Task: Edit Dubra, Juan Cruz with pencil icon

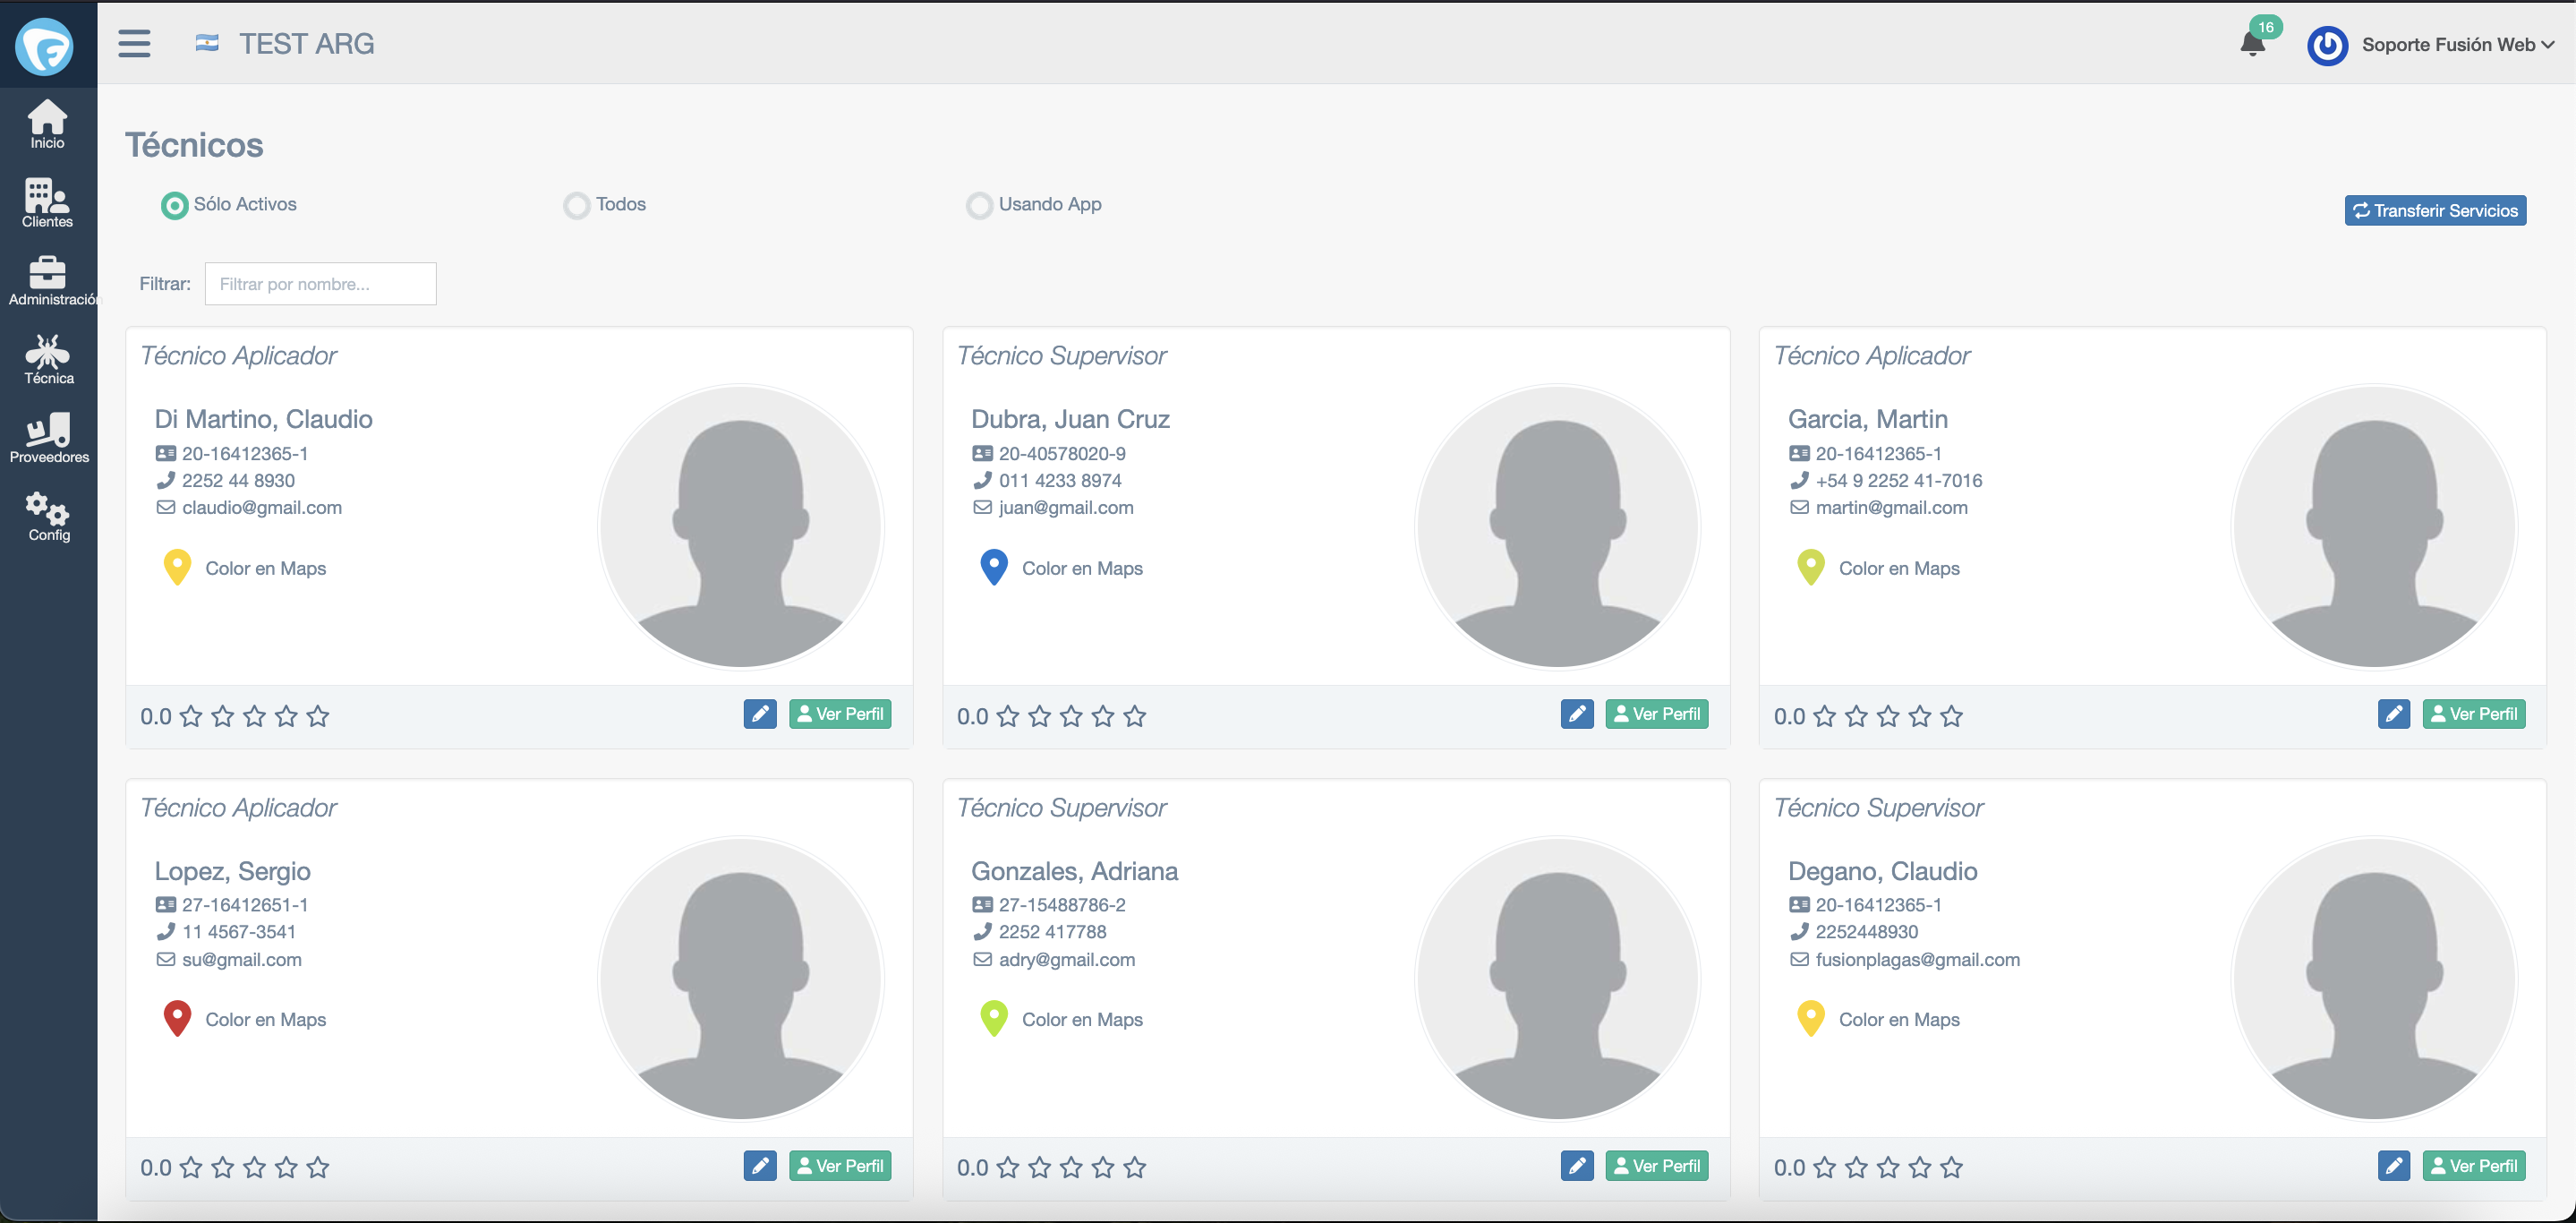Action: coord(1577,714)
